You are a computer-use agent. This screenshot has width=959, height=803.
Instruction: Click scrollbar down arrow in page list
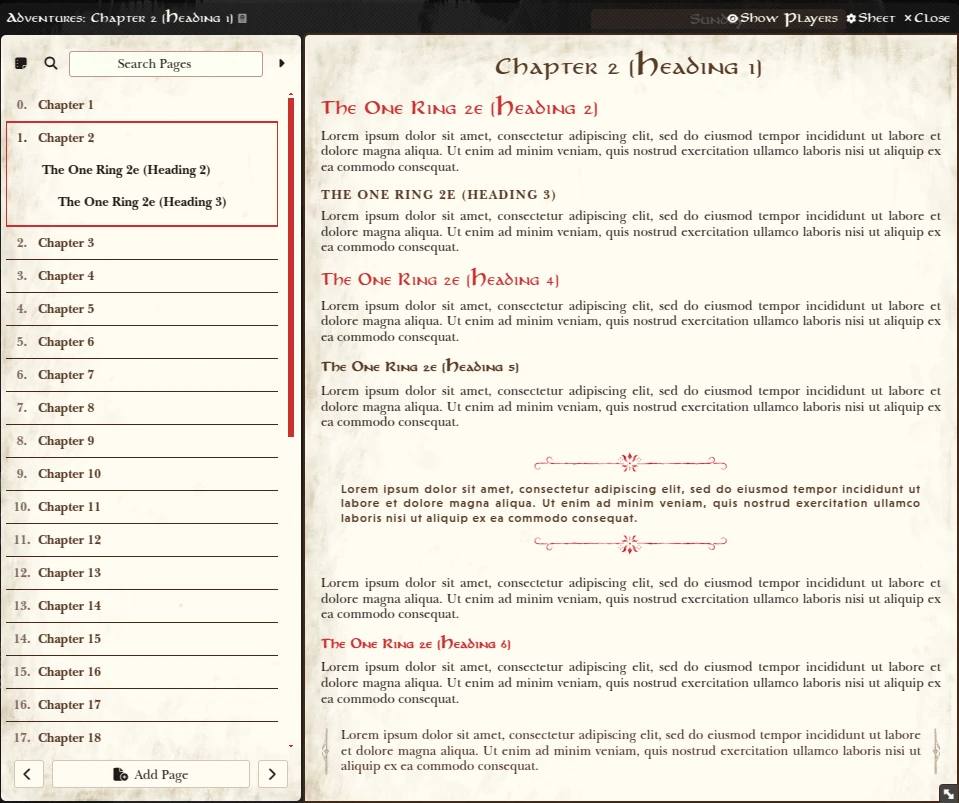[x=291, y=746]
